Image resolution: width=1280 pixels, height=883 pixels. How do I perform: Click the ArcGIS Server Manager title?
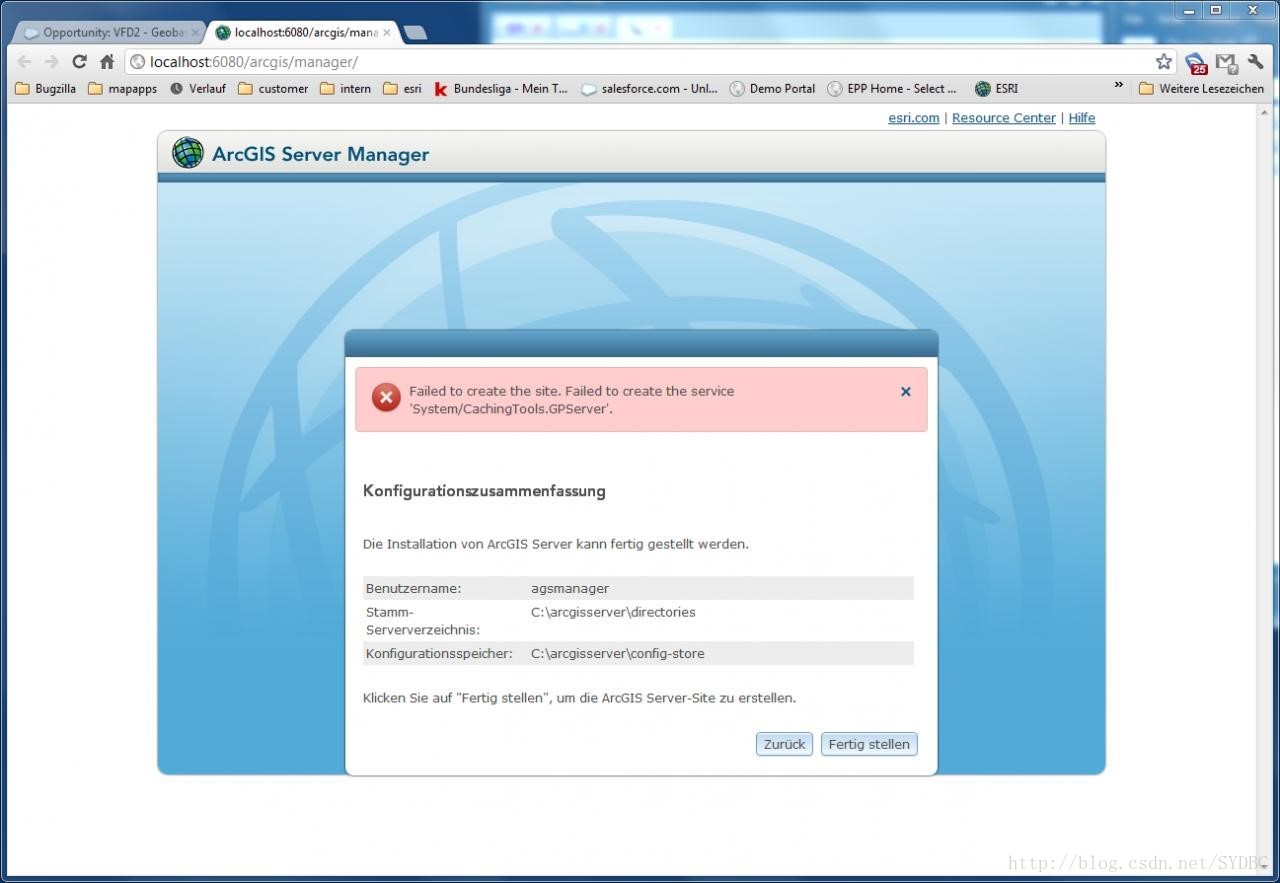click(x=320, y=154)
